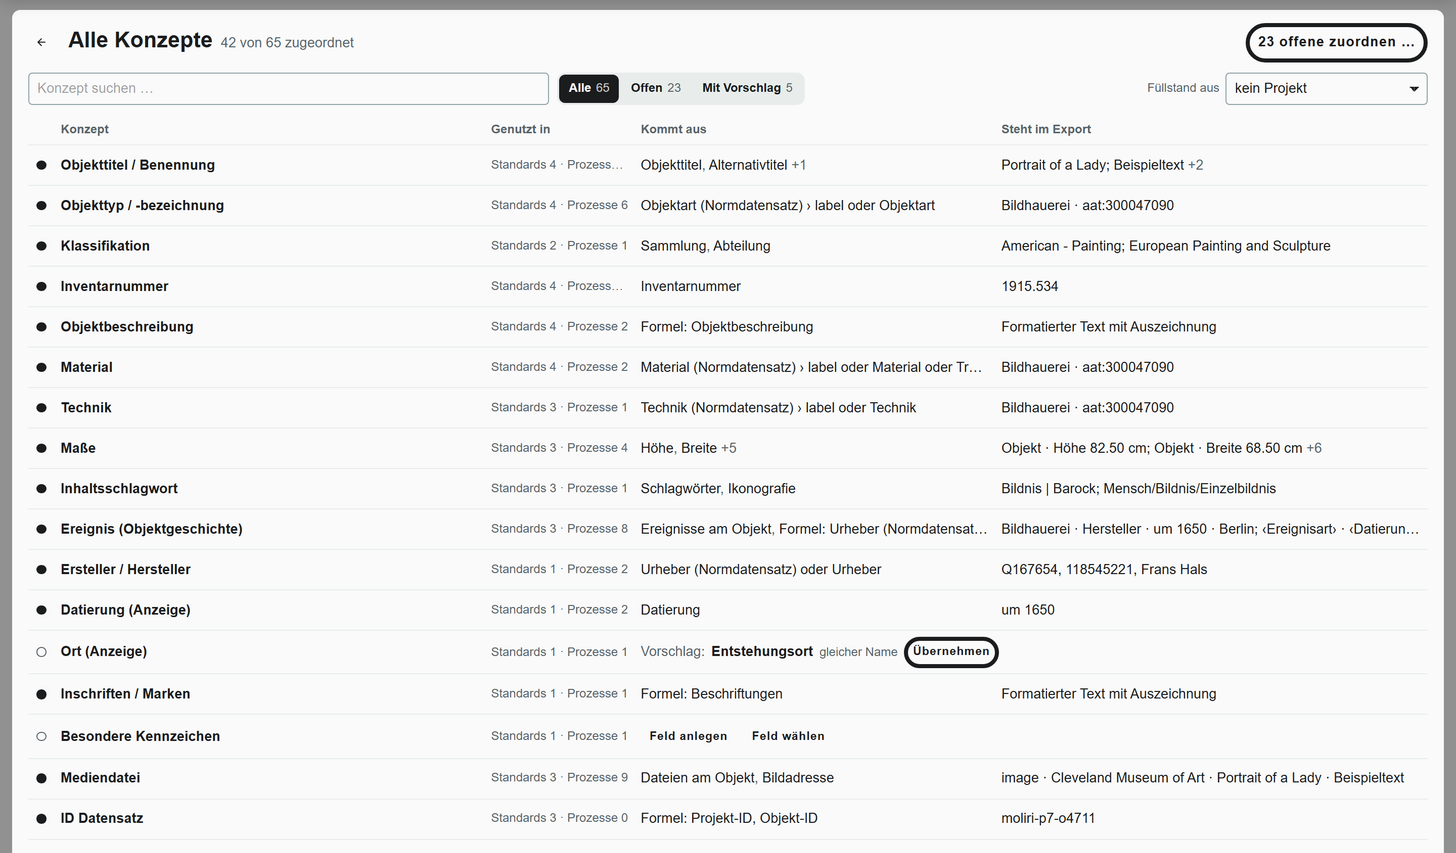Open the Objektbeschreibung concept

click(127, 327)
